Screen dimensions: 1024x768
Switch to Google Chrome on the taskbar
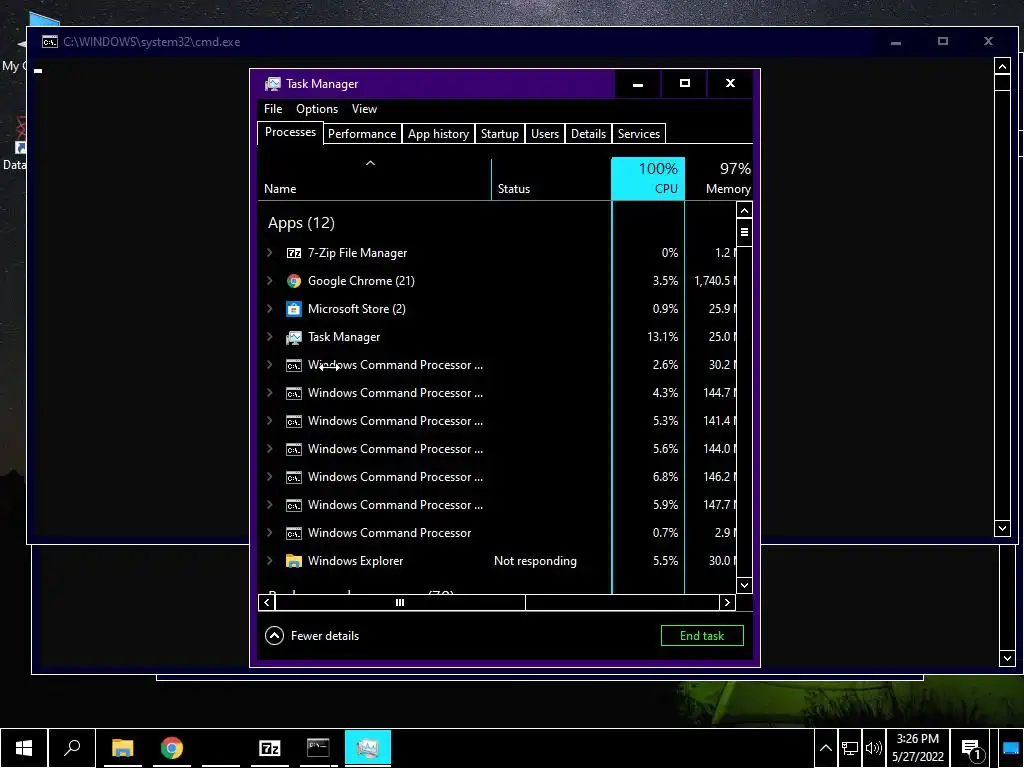click(x=172, y=748)
